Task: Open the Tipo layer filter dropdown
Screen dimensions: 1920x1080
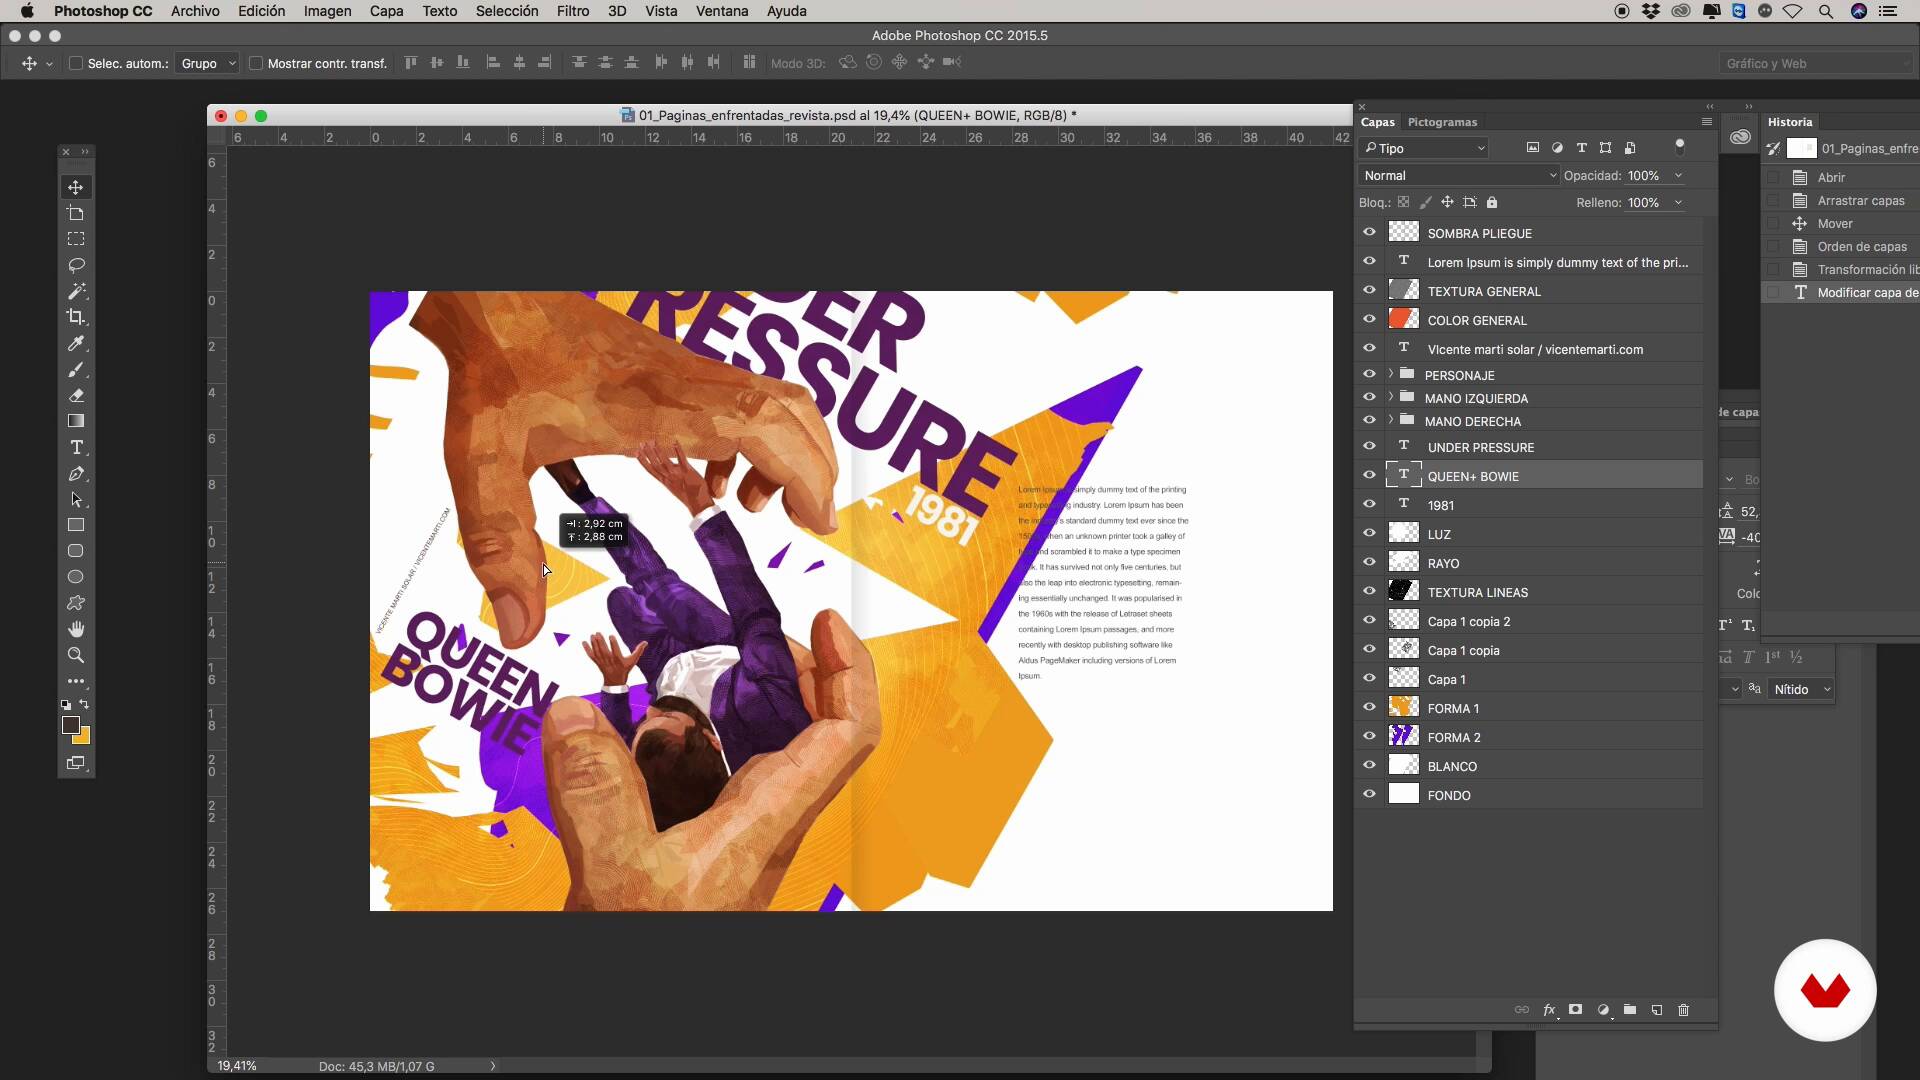Action: point(1424,148)
